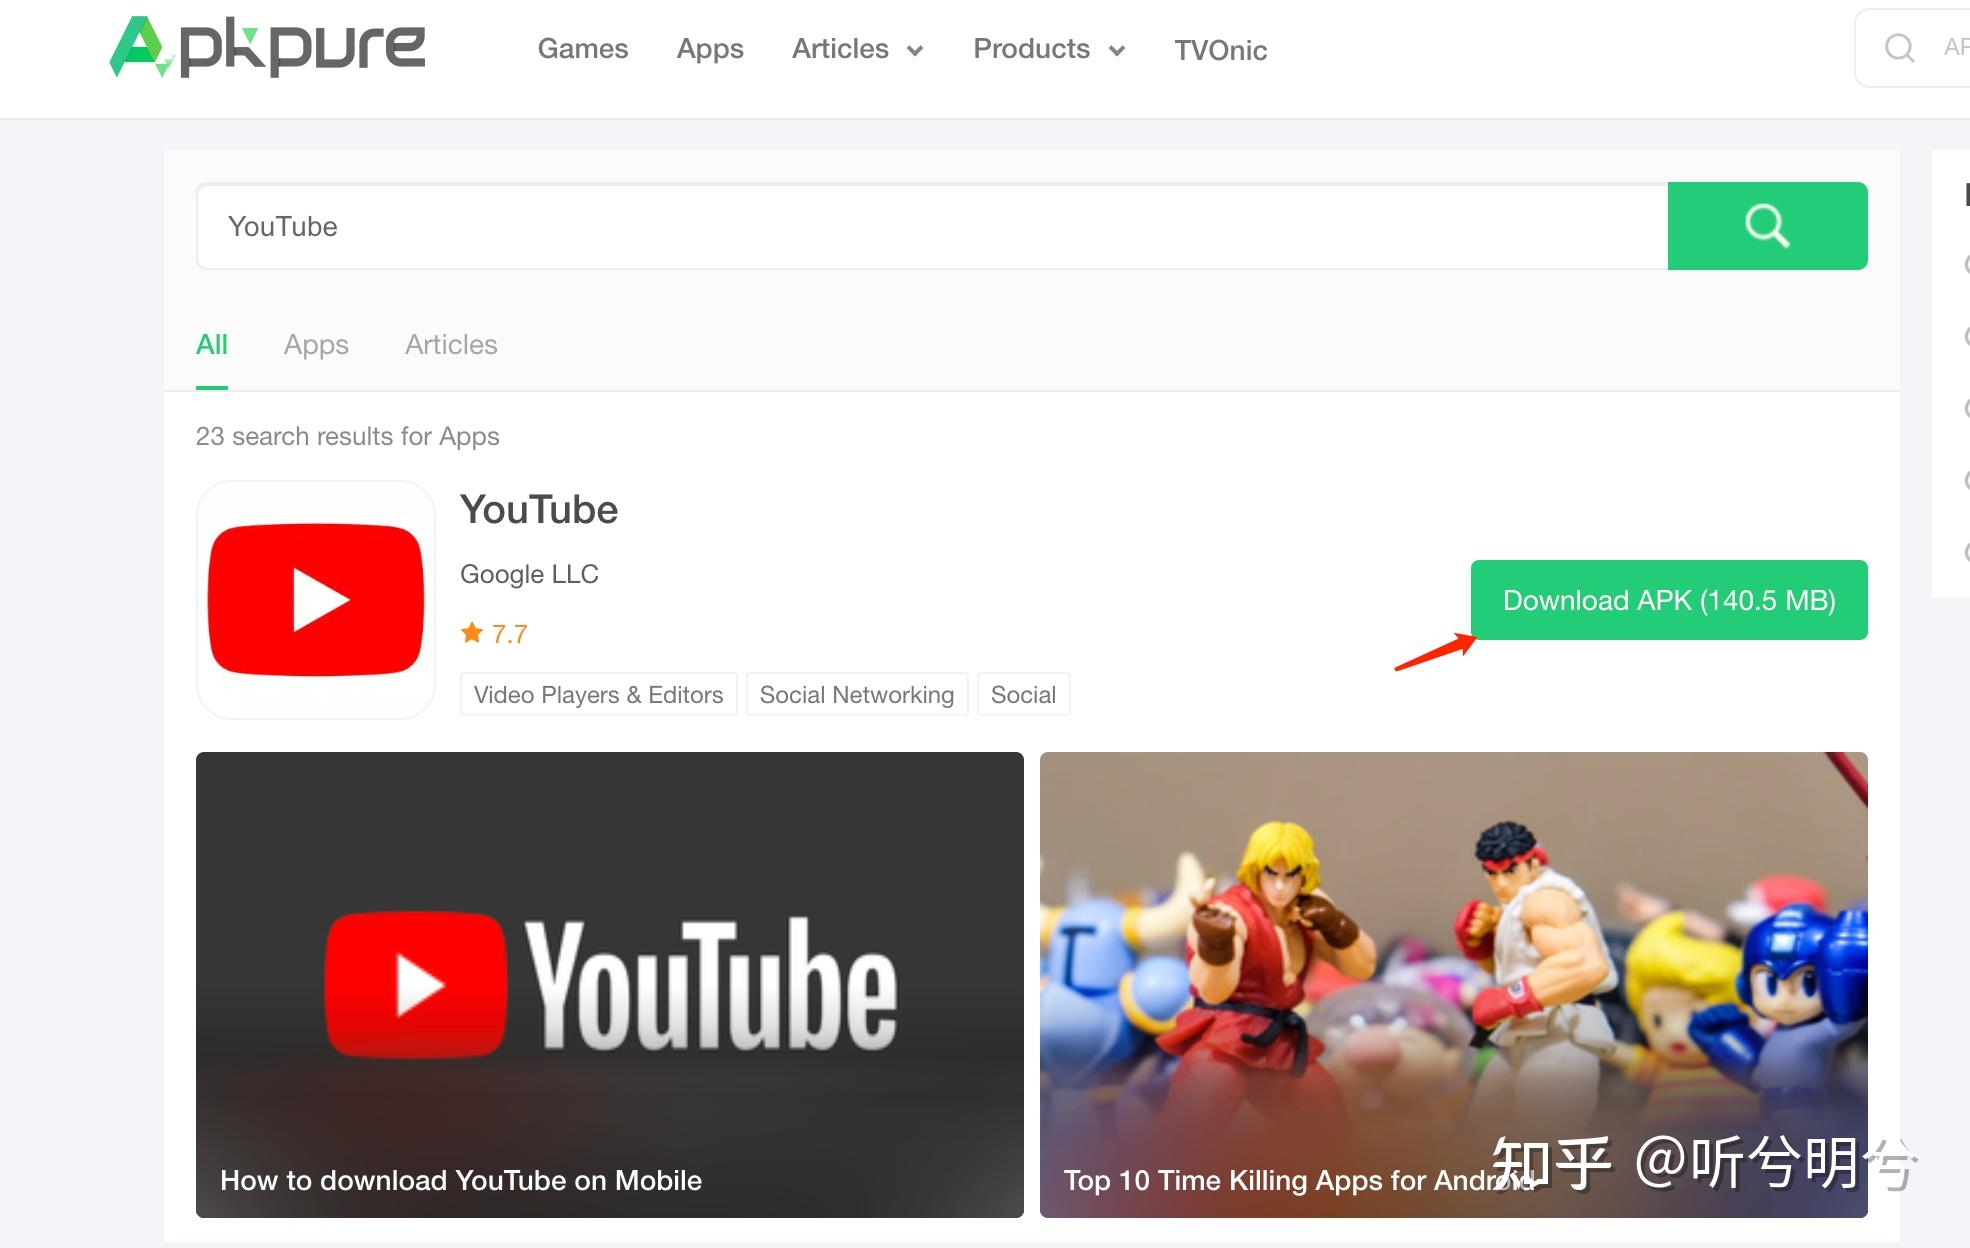Click the green search magnifier button
The image size is (1970, 1248).
(1767, 226)
